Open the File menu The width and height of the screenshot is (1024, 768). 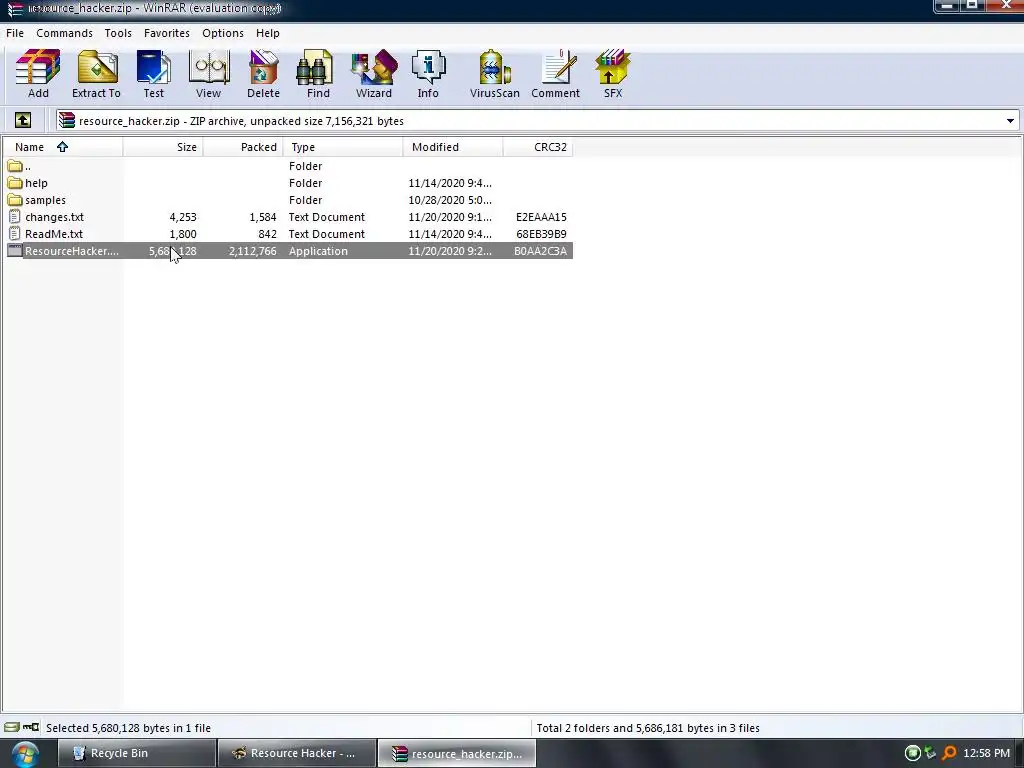[15, 33]
